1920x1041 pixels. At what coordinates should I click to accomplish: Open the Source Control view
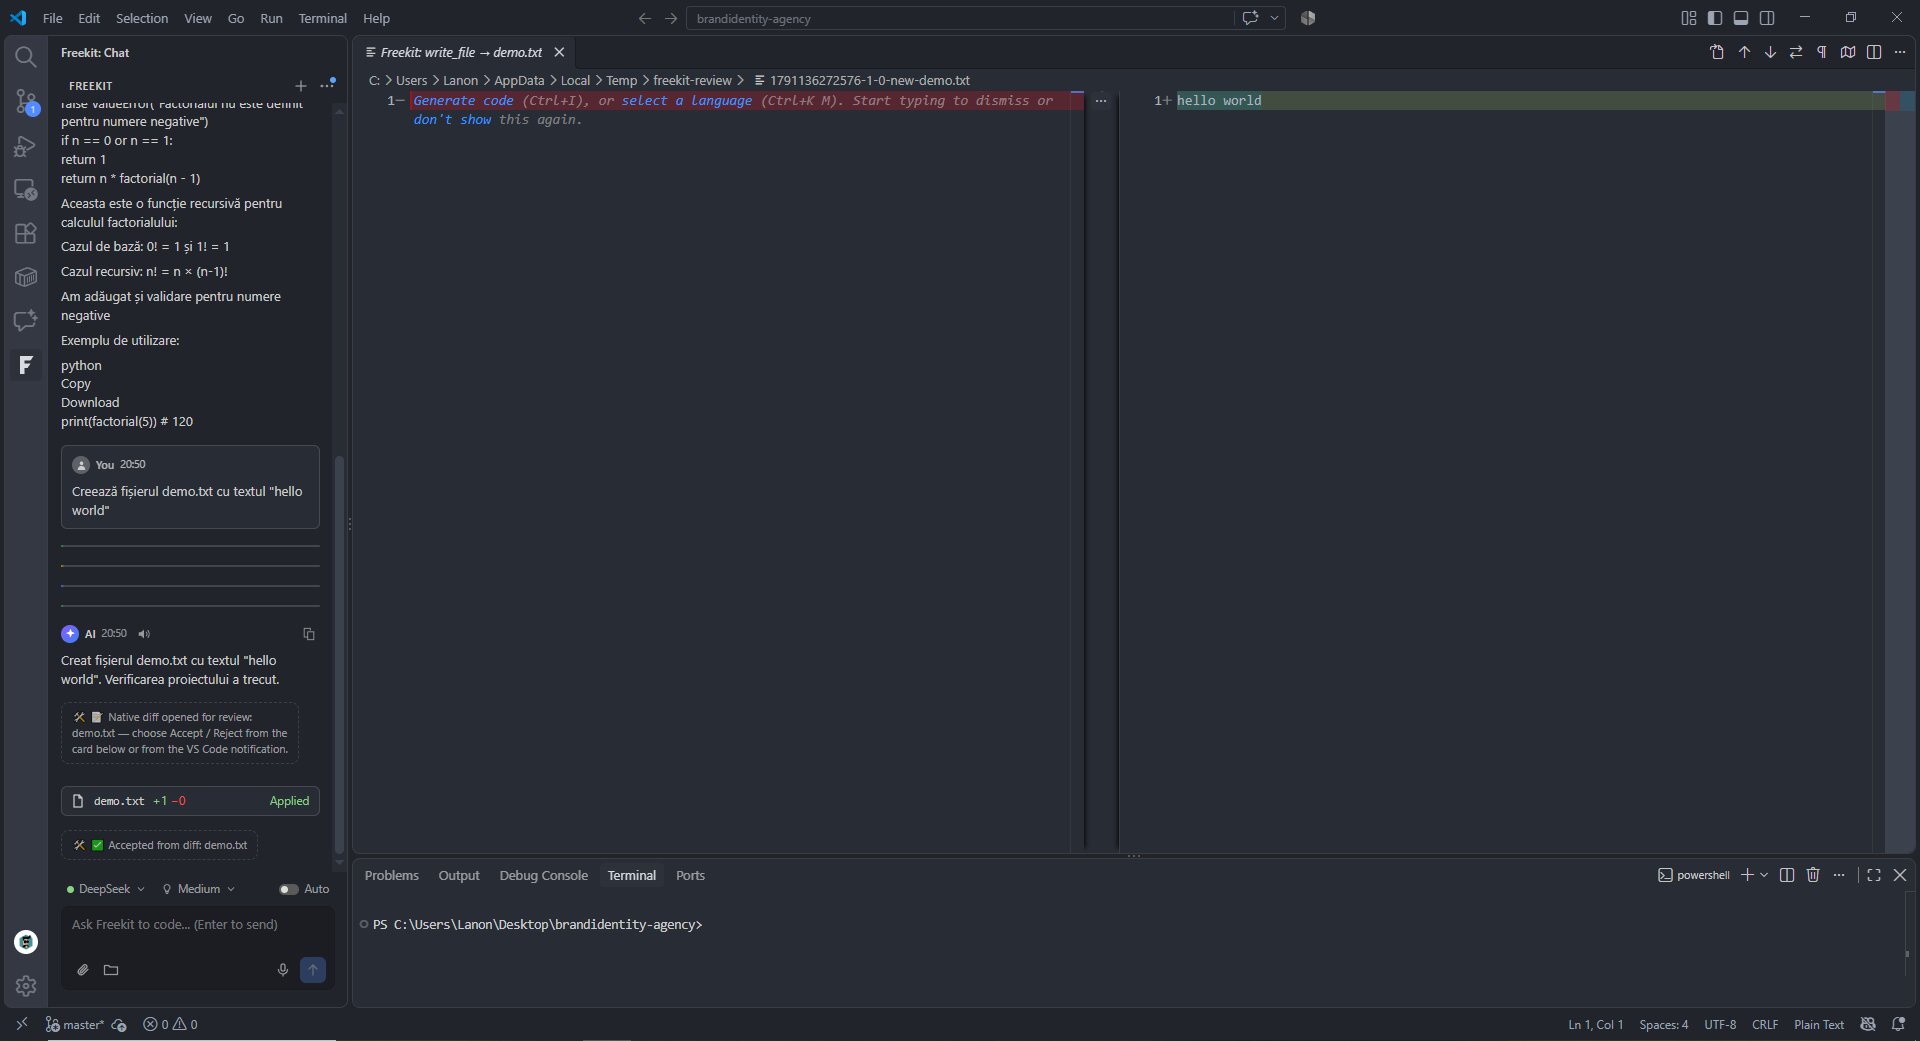pos(26,101)
